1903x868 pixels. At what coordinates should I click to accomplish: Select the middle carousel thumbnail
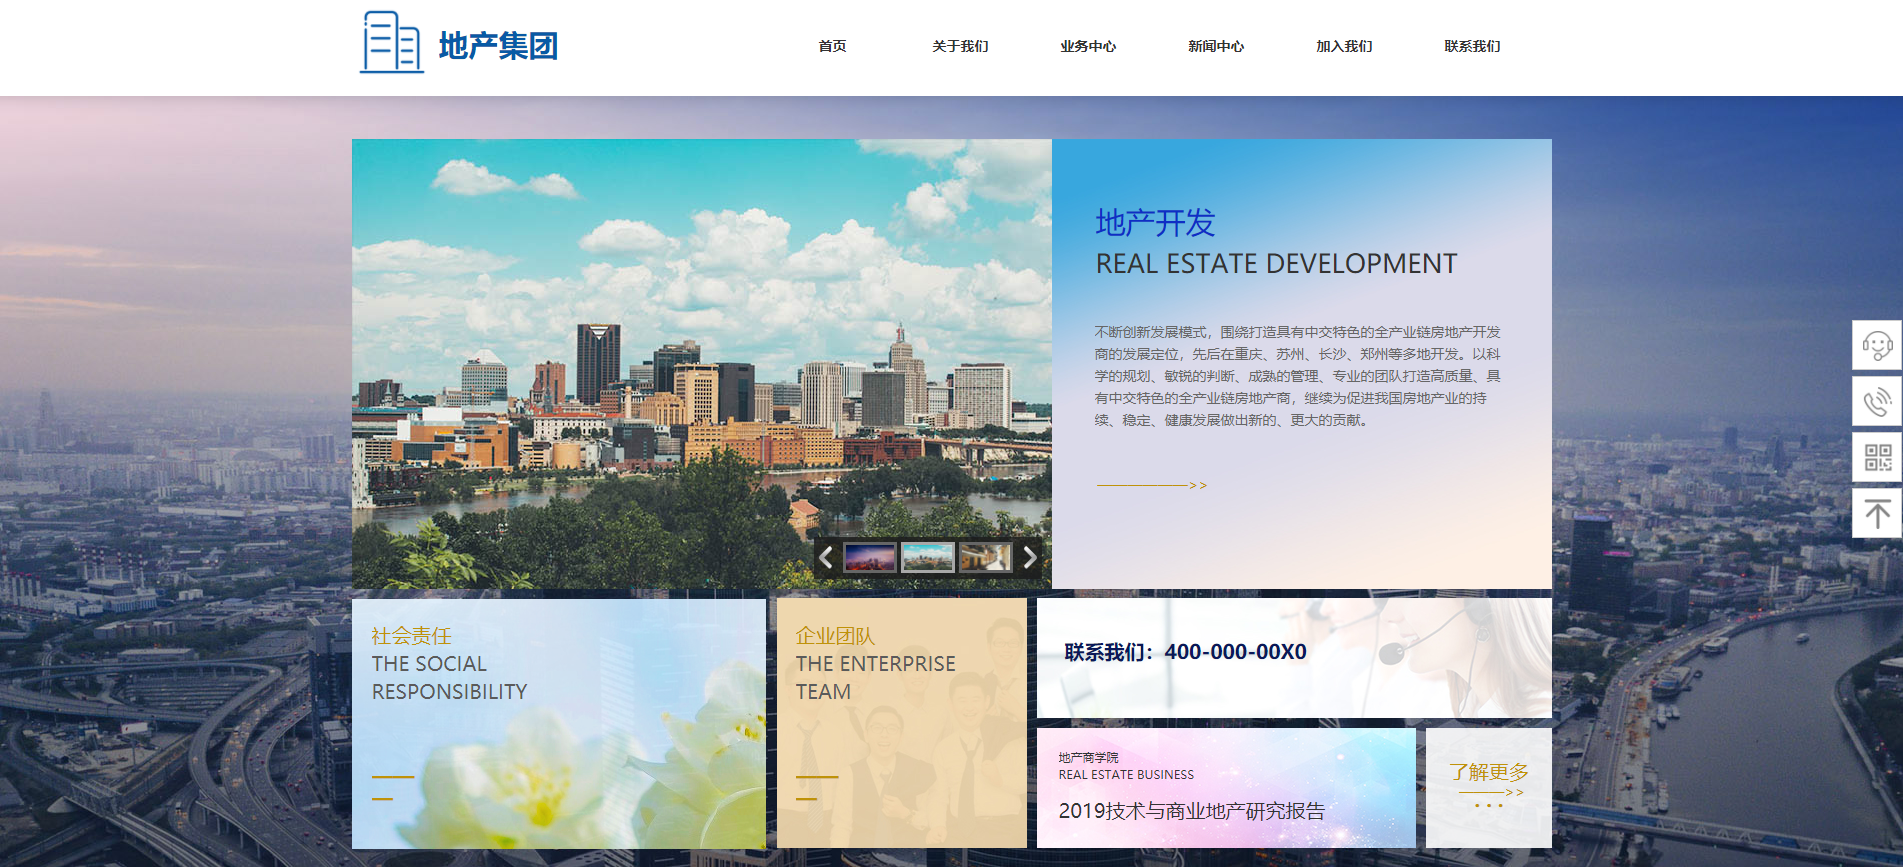coord(927,558)
